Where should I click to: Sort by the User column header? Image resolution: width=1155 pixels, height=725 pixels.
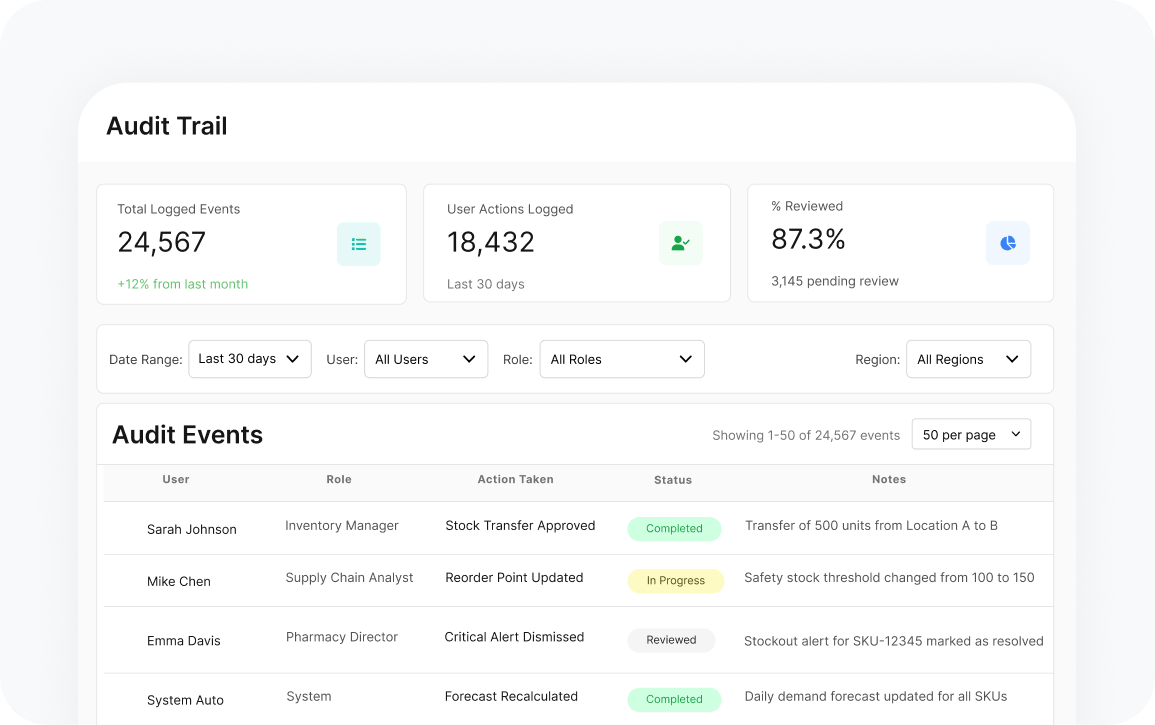pos(176,480)
